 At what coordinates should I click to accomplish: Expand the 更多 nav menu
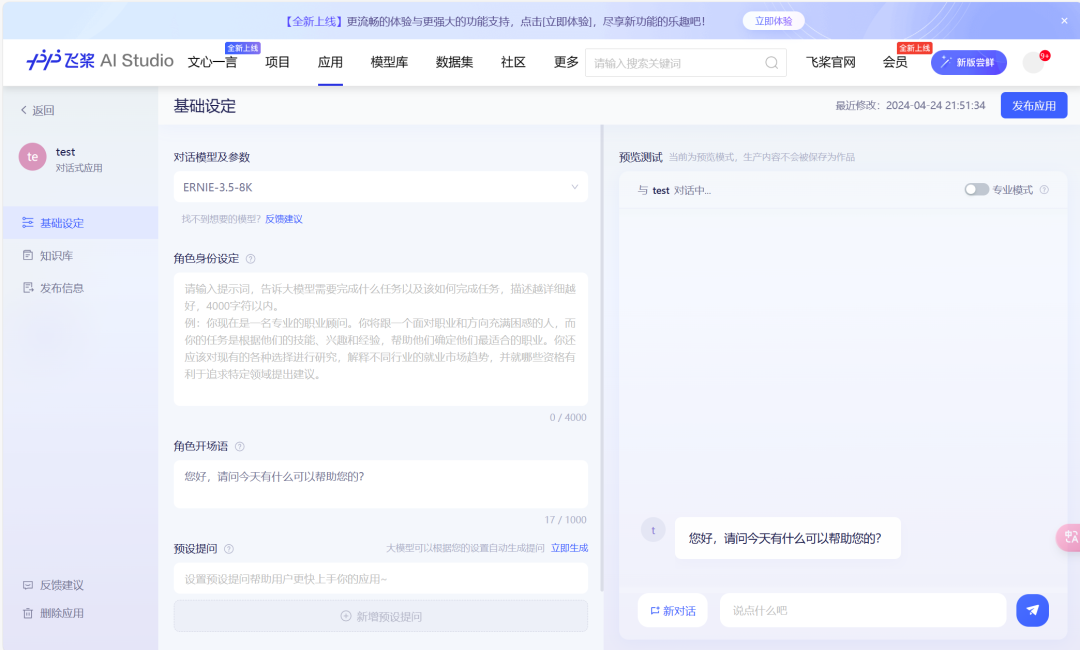(566, 62)
